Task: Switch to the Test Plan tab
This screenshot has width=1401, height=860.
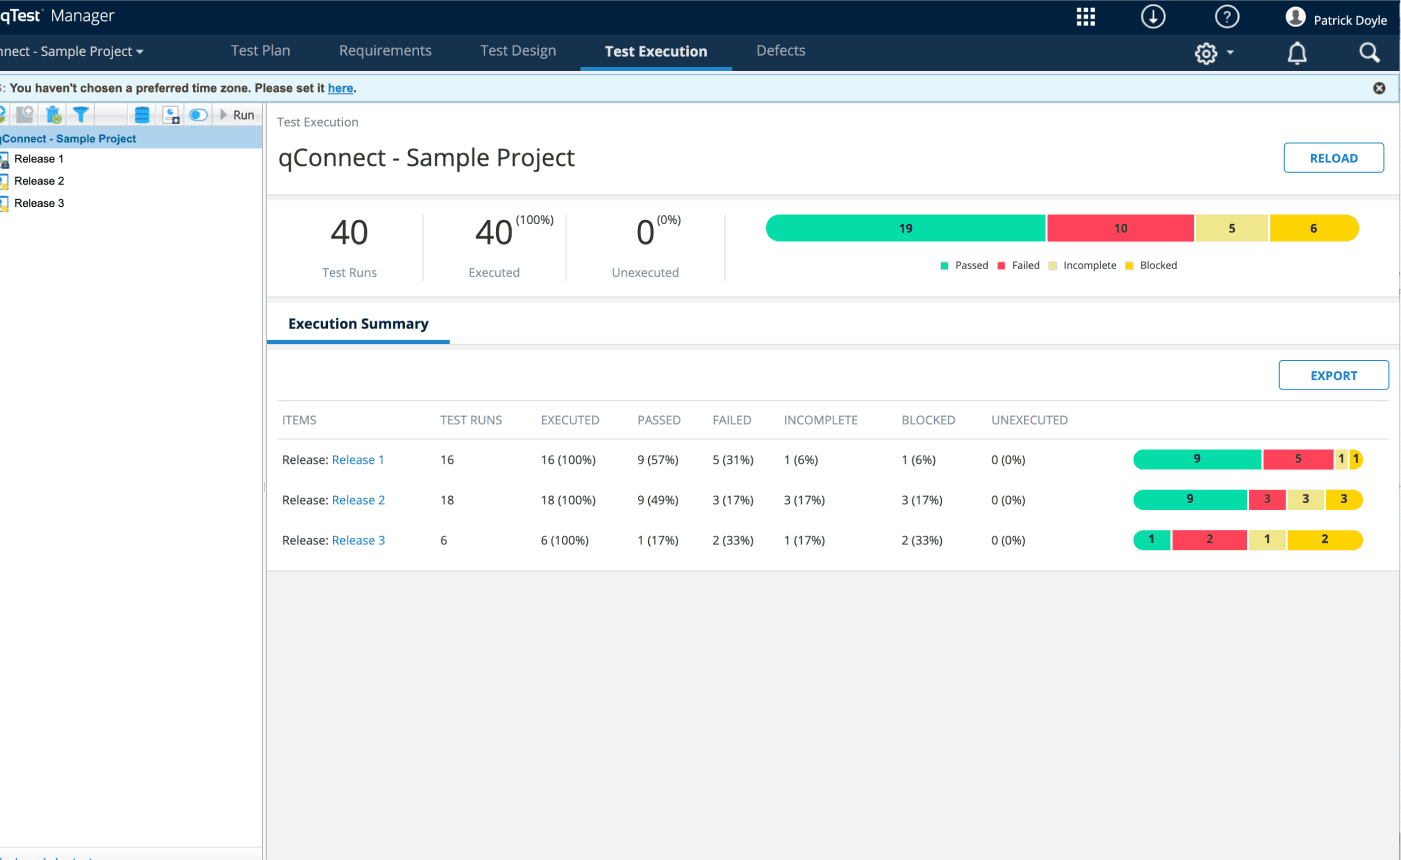Action: pos(260,51)
